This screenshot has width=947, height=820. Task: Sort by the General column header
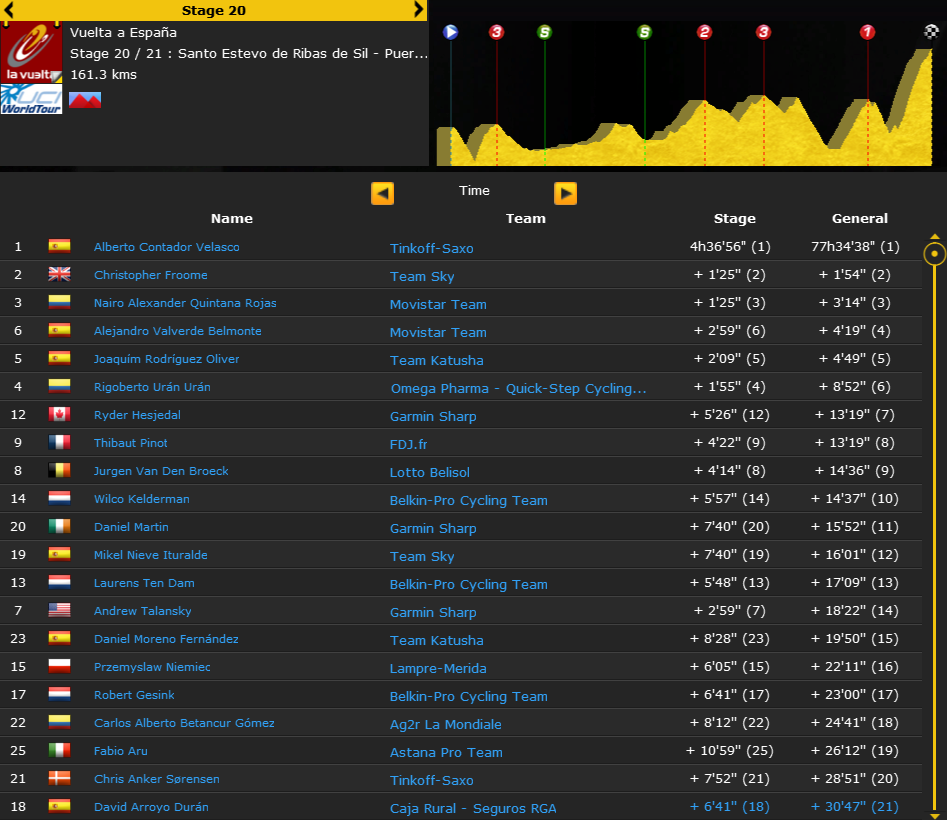(x=859, y=218)
